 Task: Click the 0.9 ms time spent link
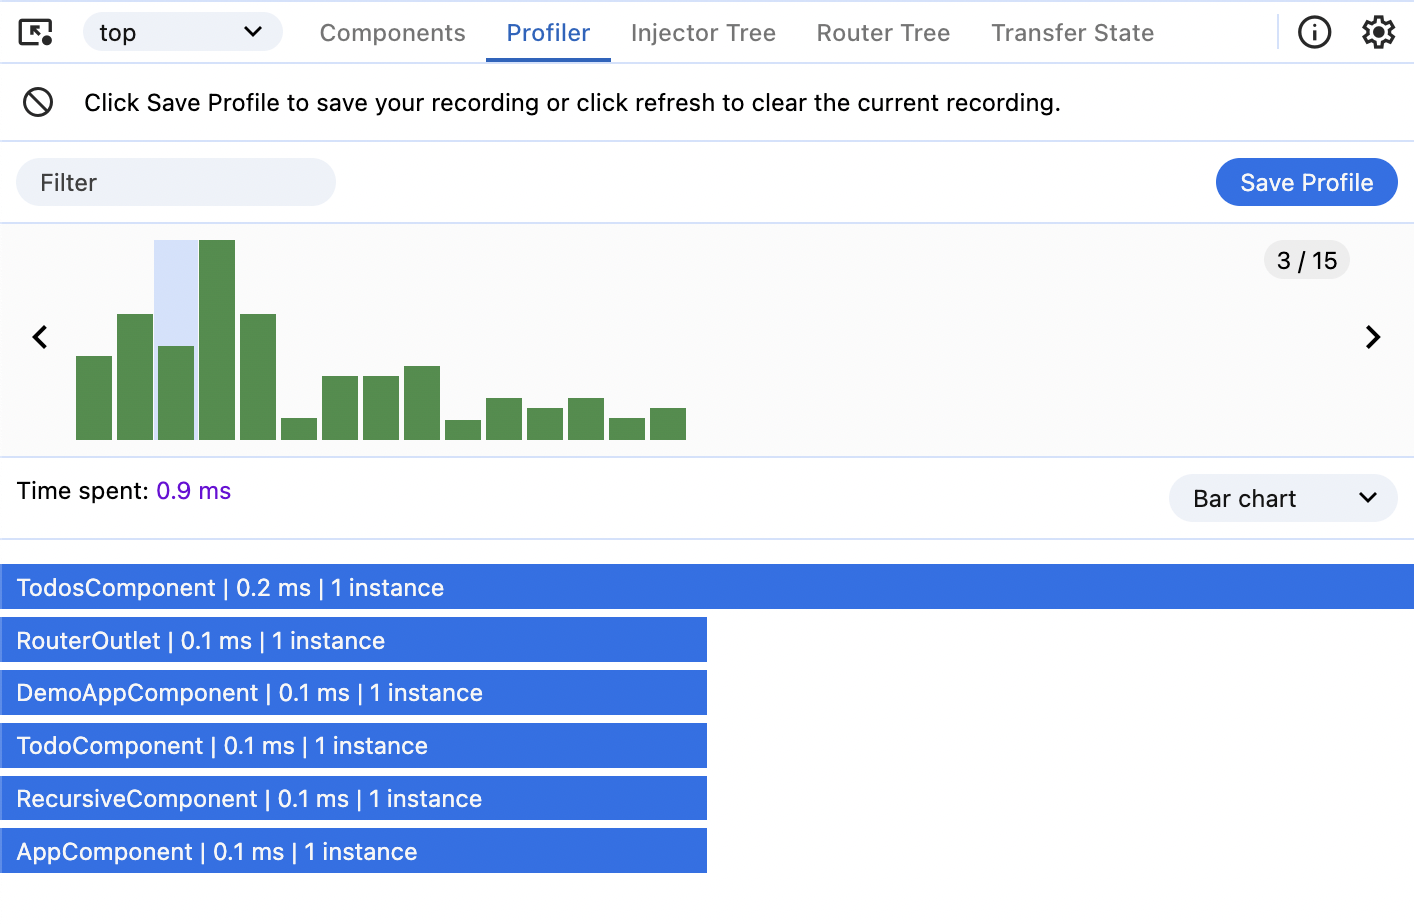(193, 491)
